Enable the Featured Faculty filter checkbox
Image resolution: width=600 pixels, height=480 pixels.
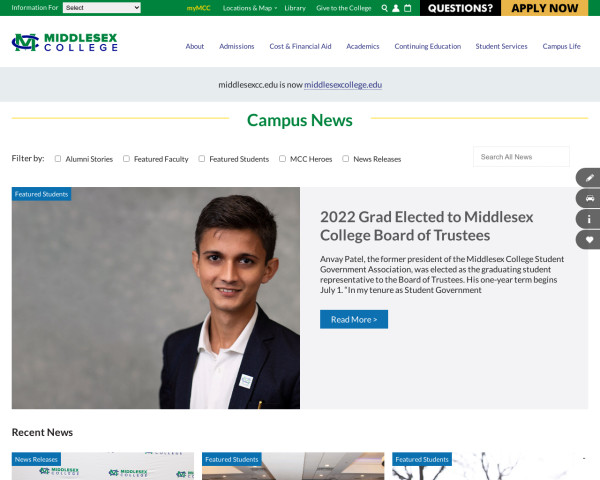[126, 158]
